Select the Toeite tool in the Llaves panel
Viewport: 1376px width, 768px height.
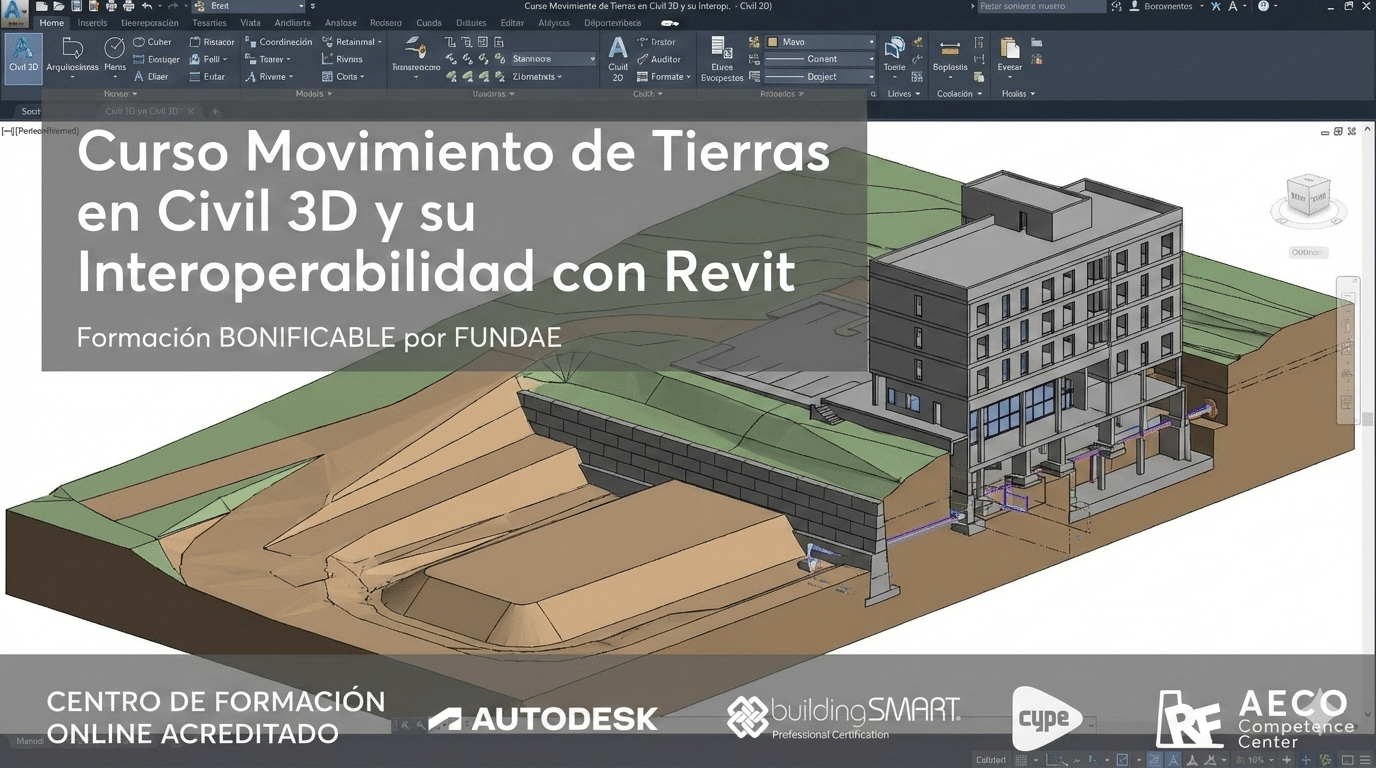coord(895,50)
